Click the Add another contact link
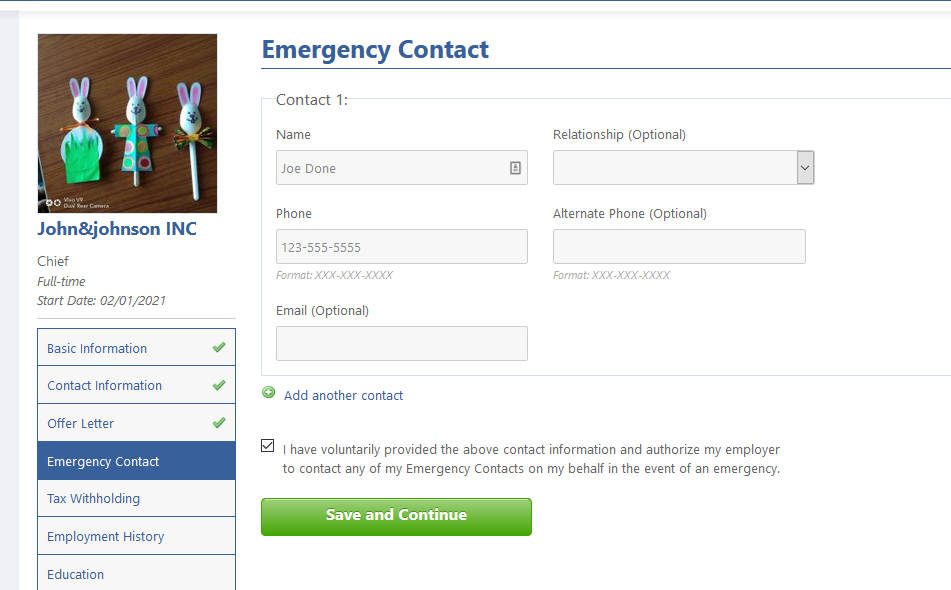The image size is (951, 590). [343, 395]
